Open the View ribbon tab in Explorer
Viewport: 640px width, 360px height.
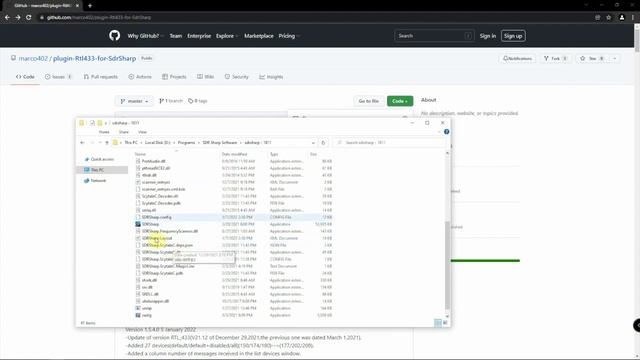pyautogui.click(x=142, y=132)
